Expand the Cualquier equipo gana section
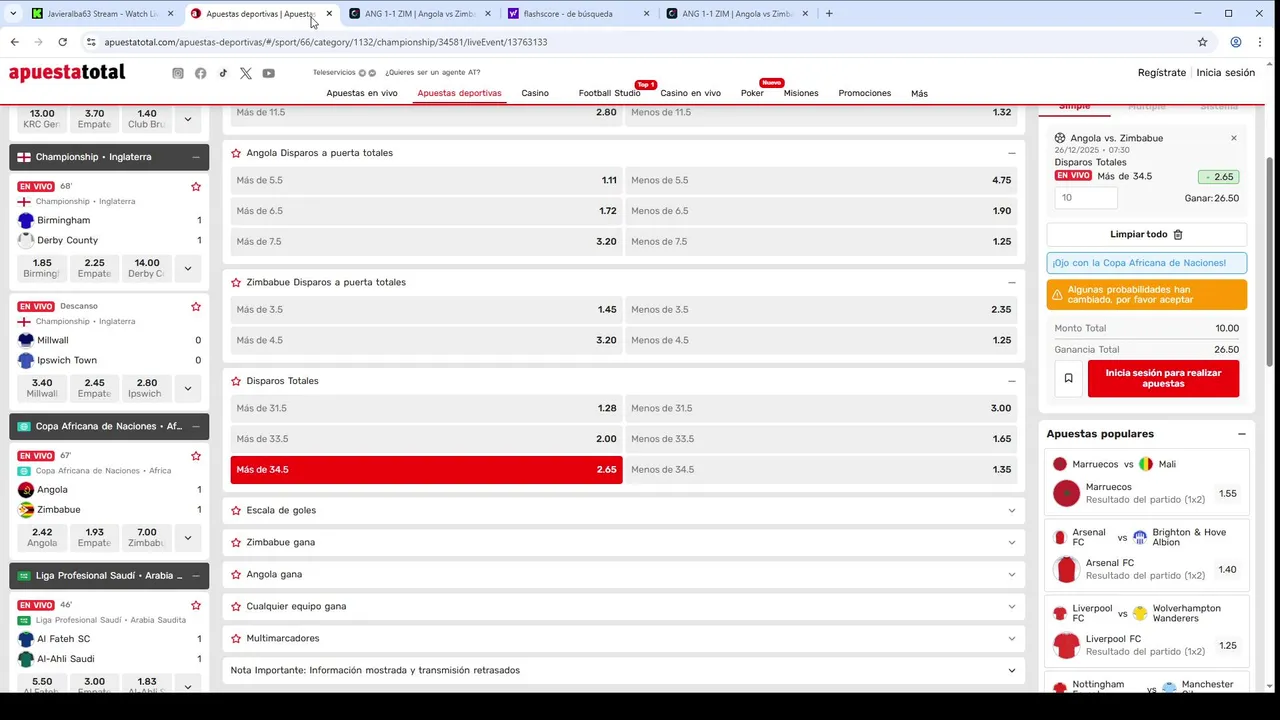1280x720 pixels. (1012, 606)
